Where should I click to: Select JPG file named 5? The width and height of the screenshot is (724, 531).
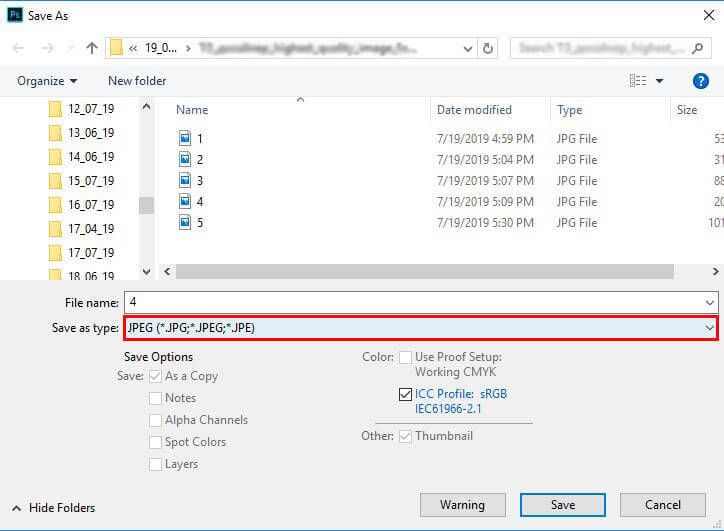tap(191, 223)
